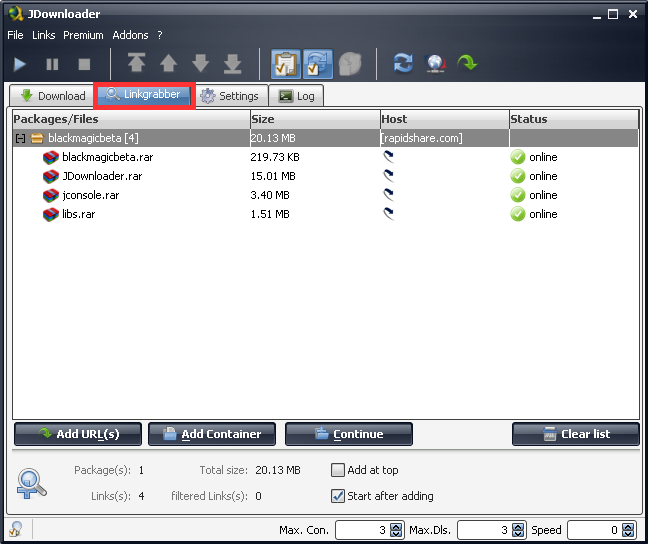Click online status icon for libs.rar
648x544 pixels.
point(518,214)
